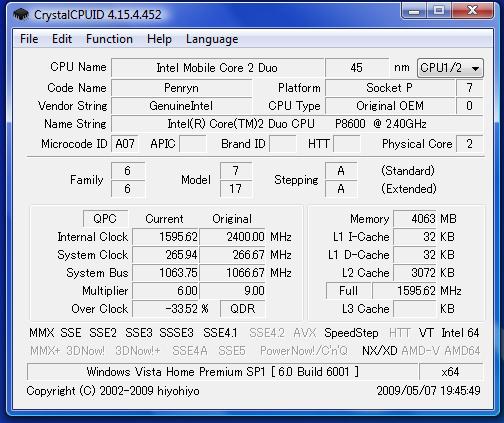The height and width of the screenshot is (423, 504).
Task: Click the empty HTT value field
Action: click(347, 144)
